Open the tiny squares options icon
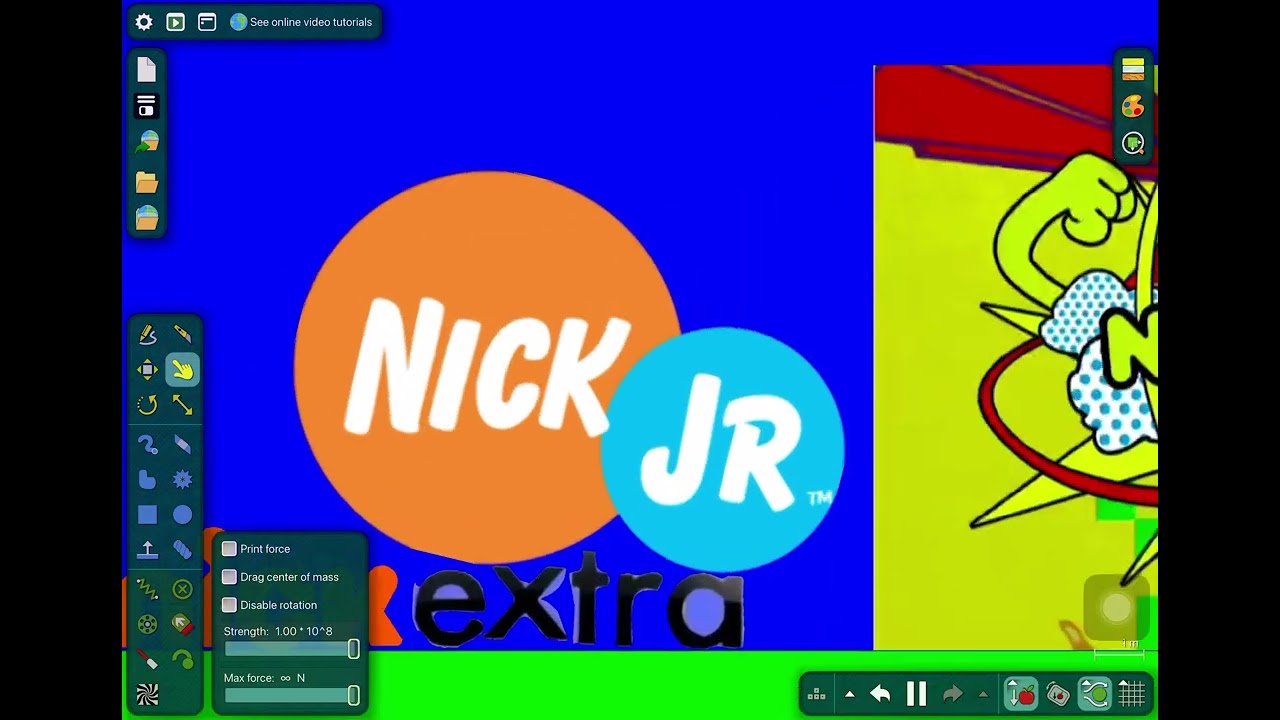Image resolution: width=1280 pixels, height=720 pixels. tap(816, 694)
